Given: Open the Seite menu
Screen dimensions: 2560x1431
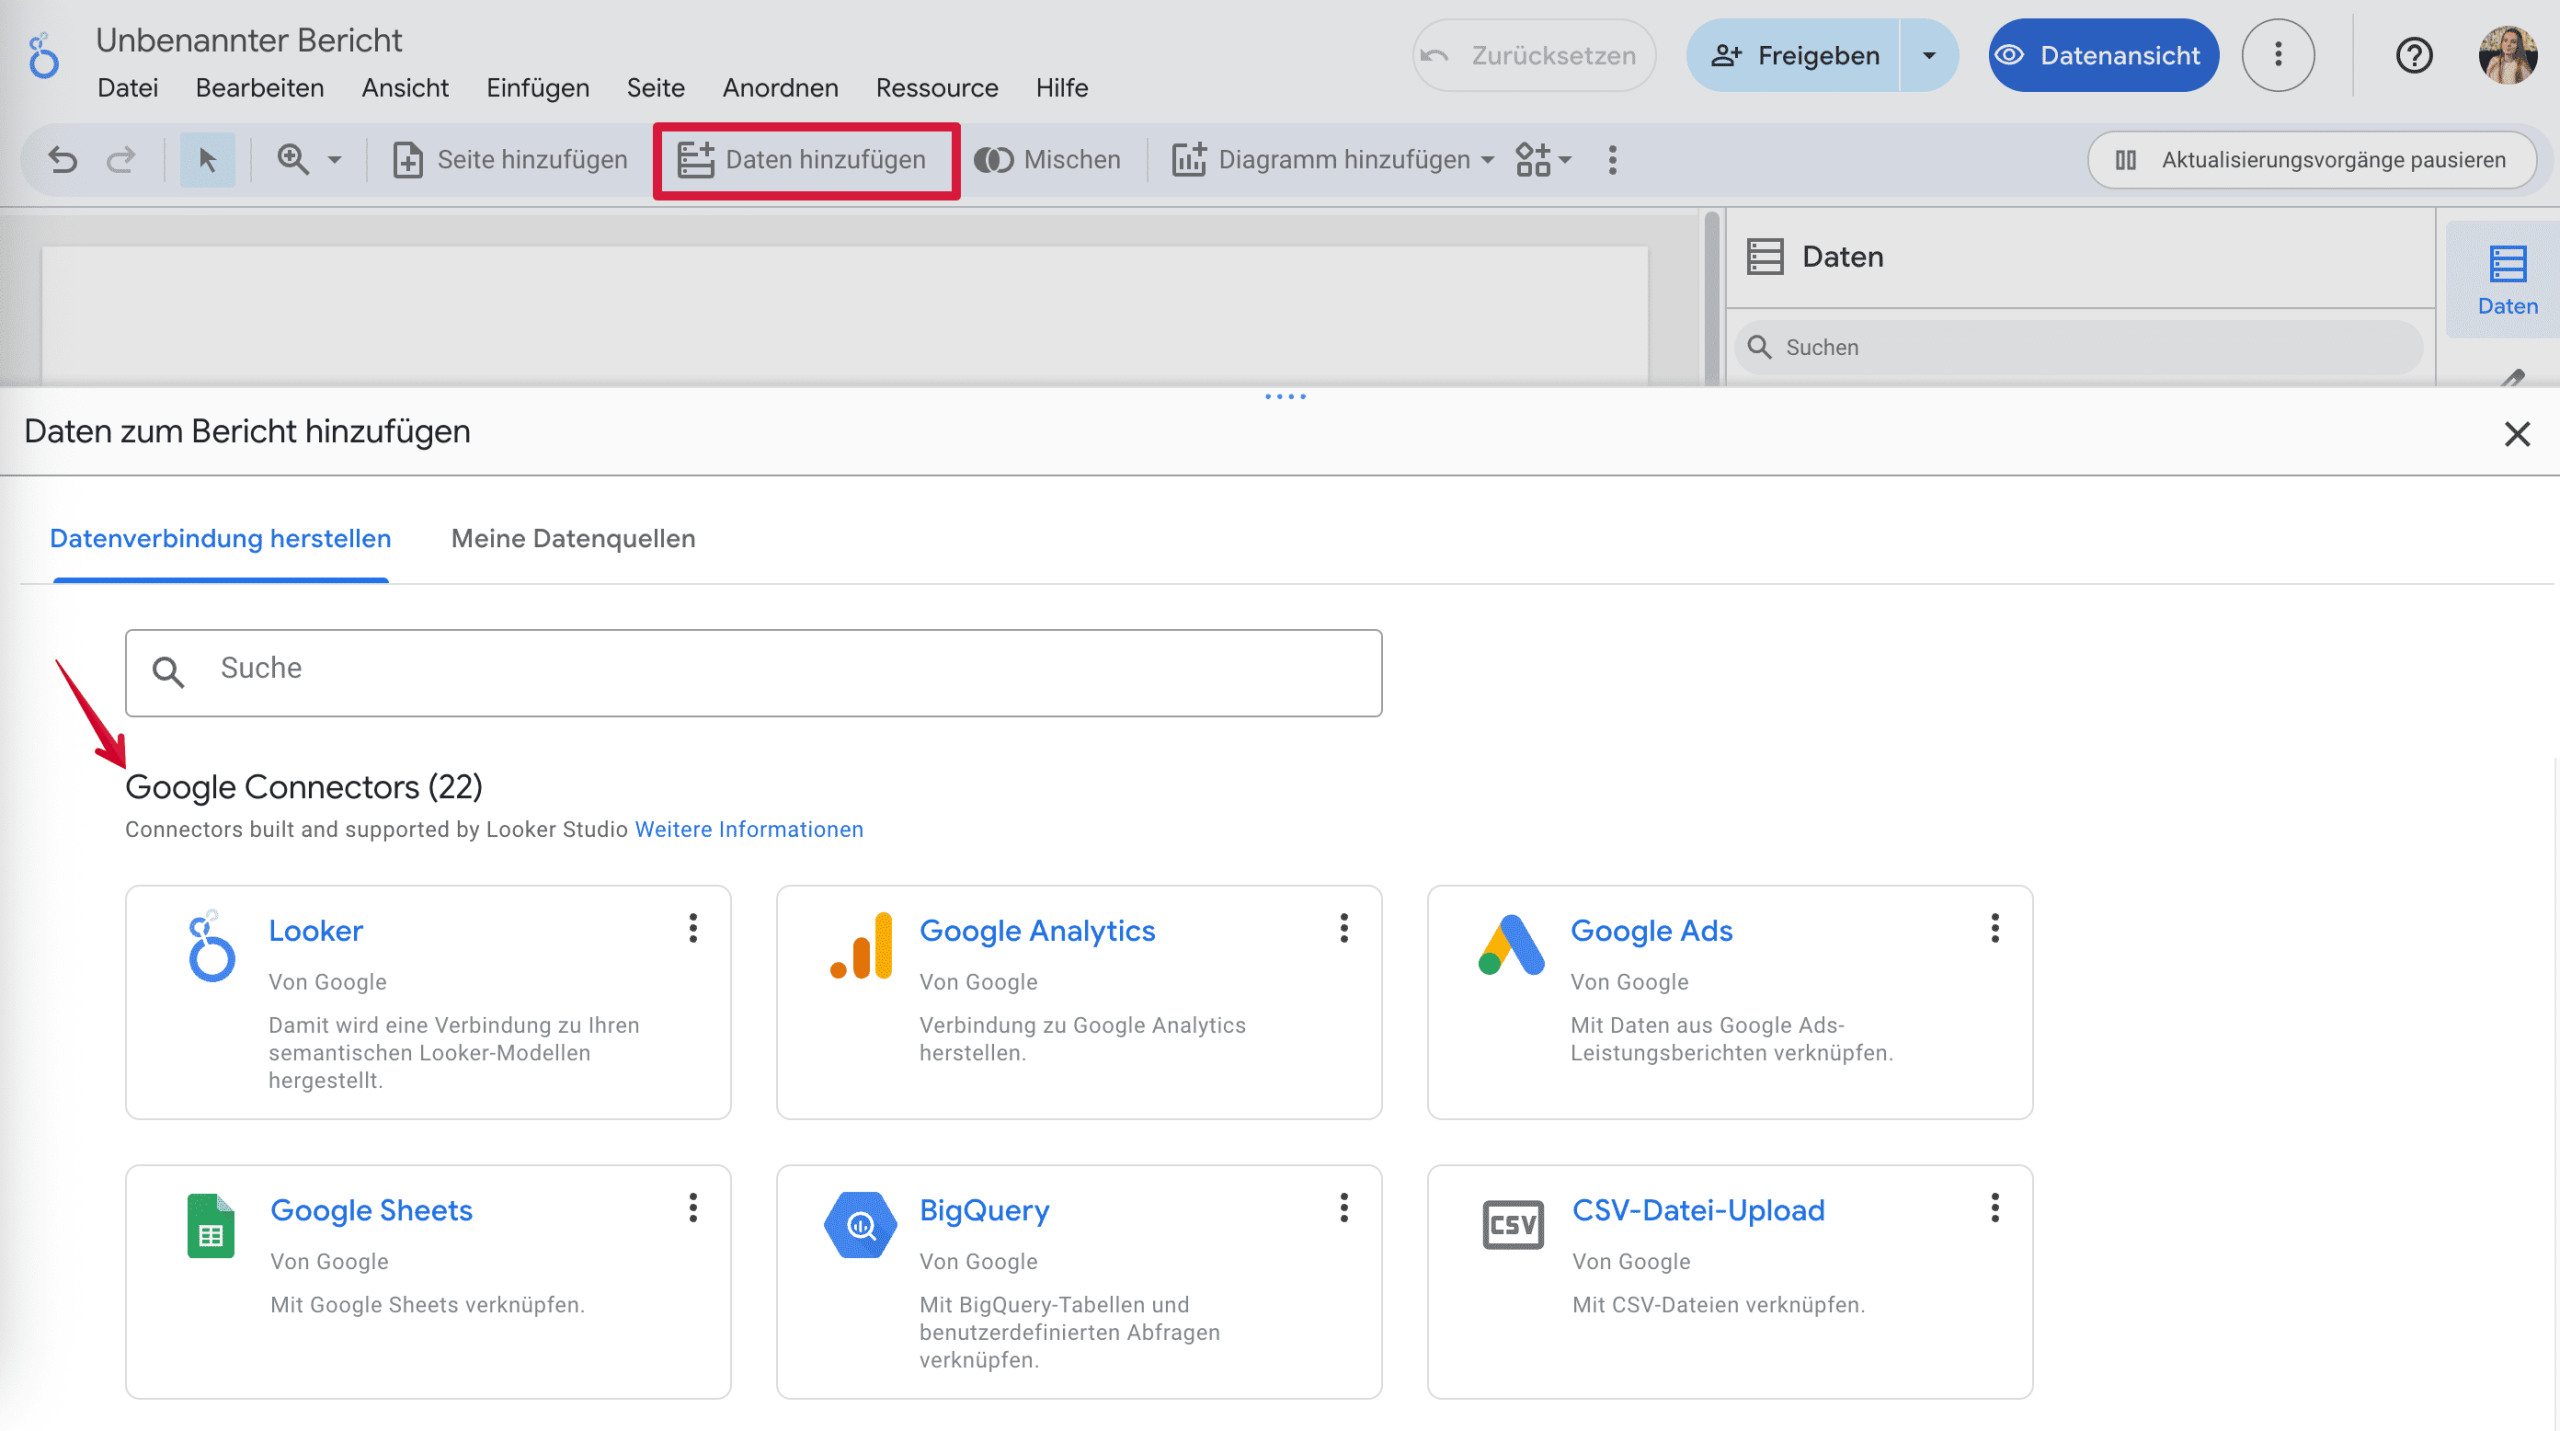Looking at the screenshot, I should coord(656,88).
